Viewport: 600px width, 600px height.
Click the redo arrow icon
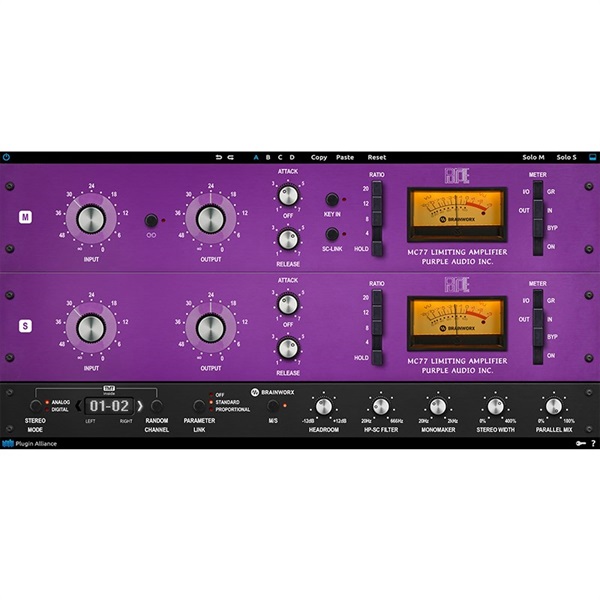[x=230, y=157]
